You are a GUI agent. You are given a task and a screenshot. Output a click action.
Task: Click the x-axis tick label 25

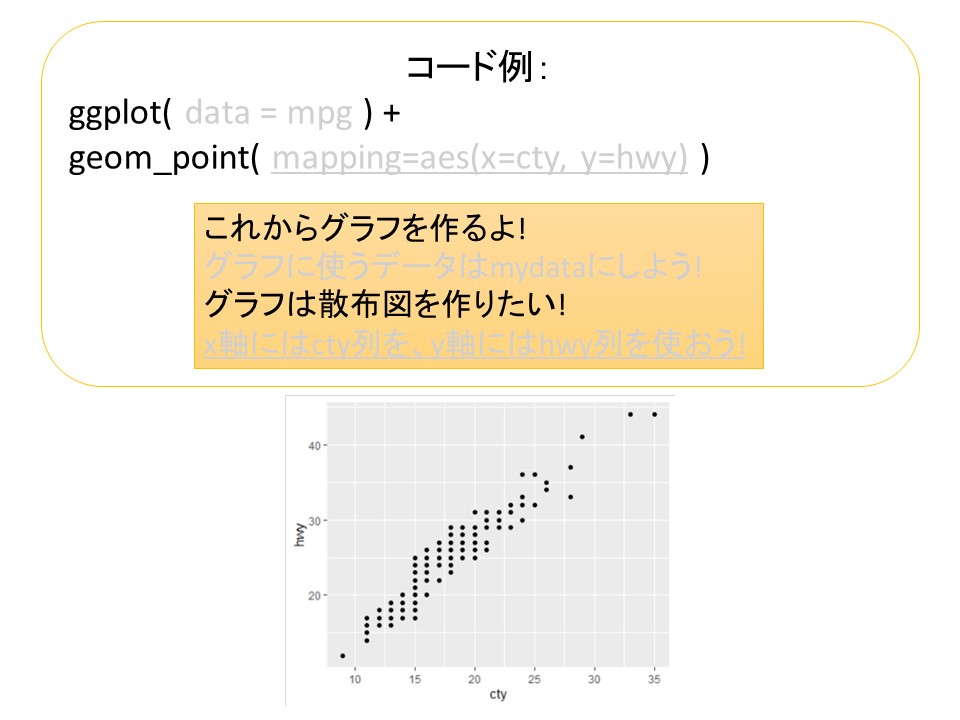click(x=535, y=678)
